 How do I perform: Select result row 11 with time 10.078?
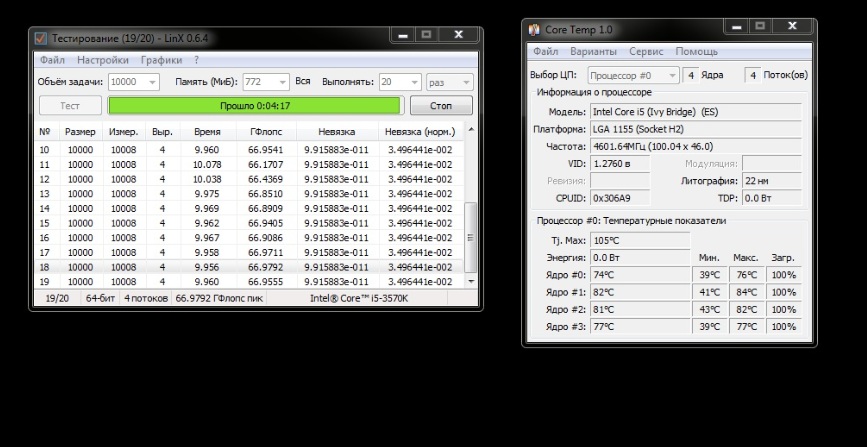249,164
